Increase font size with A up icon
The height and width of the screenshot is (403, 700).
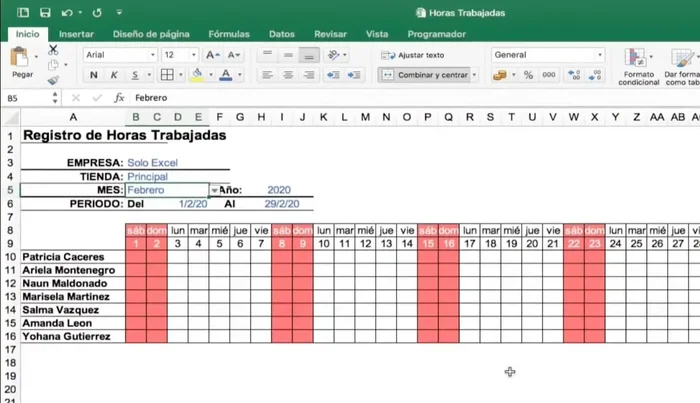pyautogui.click(x=212, y=55)
